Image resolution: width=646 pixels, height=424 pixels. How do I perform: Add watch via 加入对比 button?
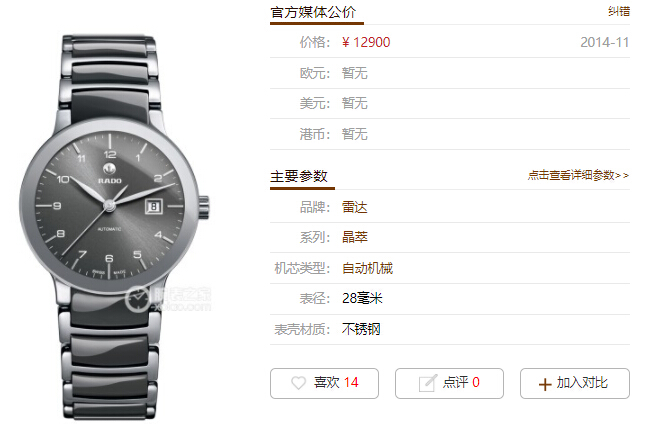[575, 383]
